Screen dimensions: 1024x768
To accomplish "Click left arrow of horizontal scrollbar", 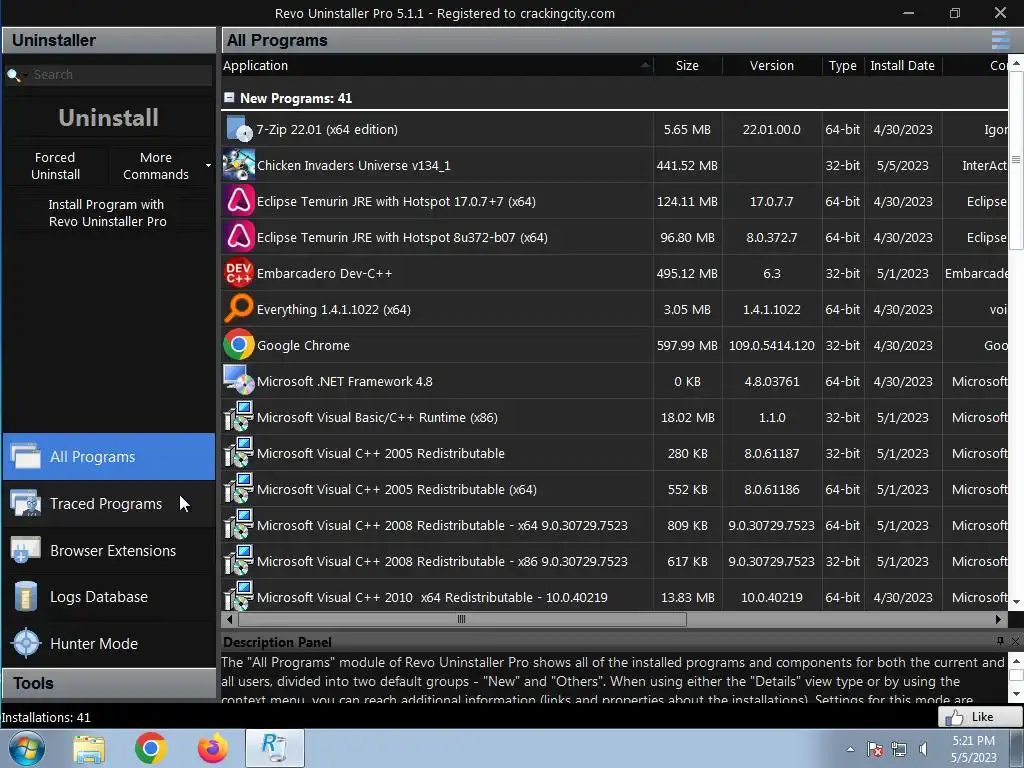I will pos(229,619).
